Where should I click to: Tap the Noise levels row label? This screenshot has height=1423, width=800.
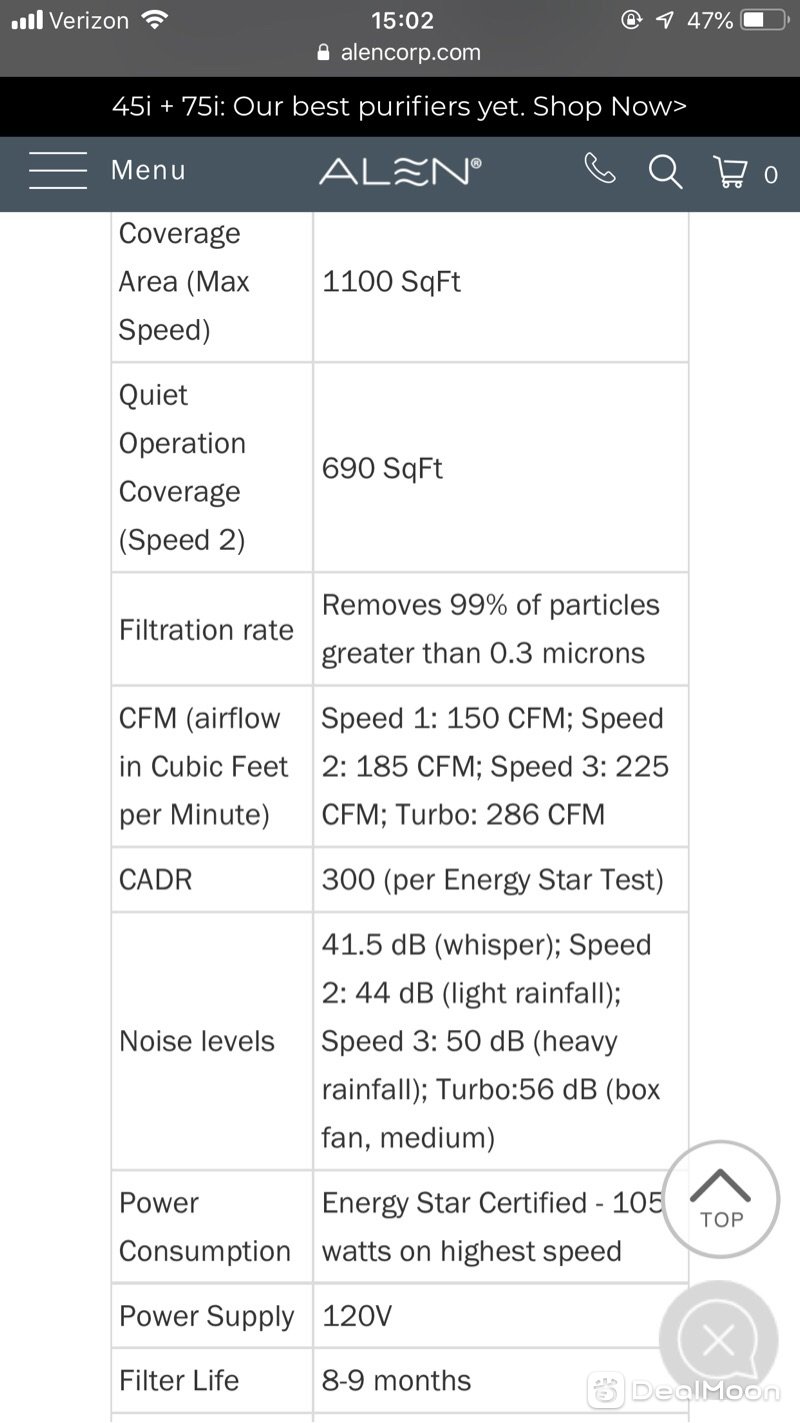tap(196, 1040)
